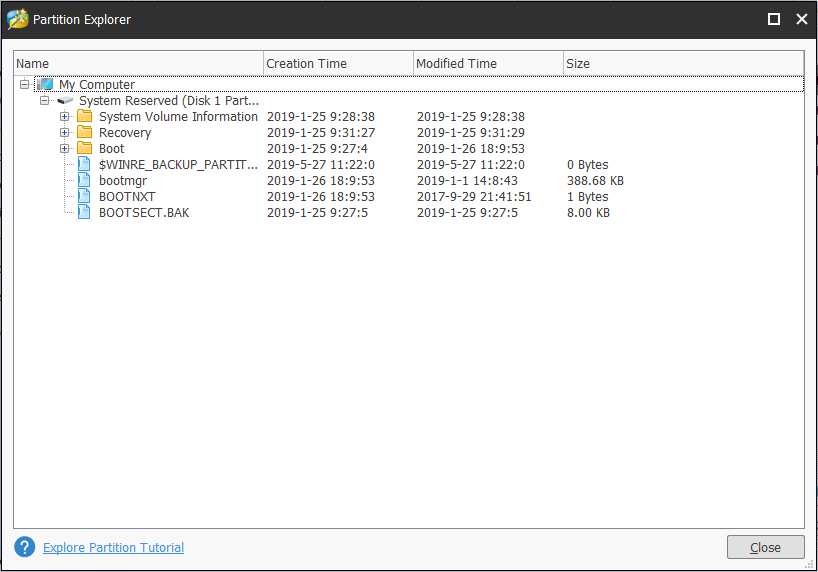This screenshot has width=818, height=572.
Task: Sort by the Creation Time column header
Action: pos(338,63)
